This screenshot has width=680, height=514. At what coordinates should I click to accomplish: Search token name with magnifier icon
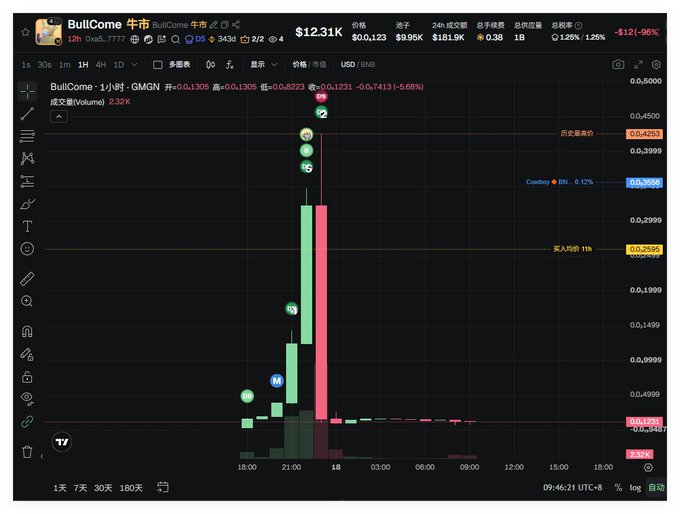(175, 39)
